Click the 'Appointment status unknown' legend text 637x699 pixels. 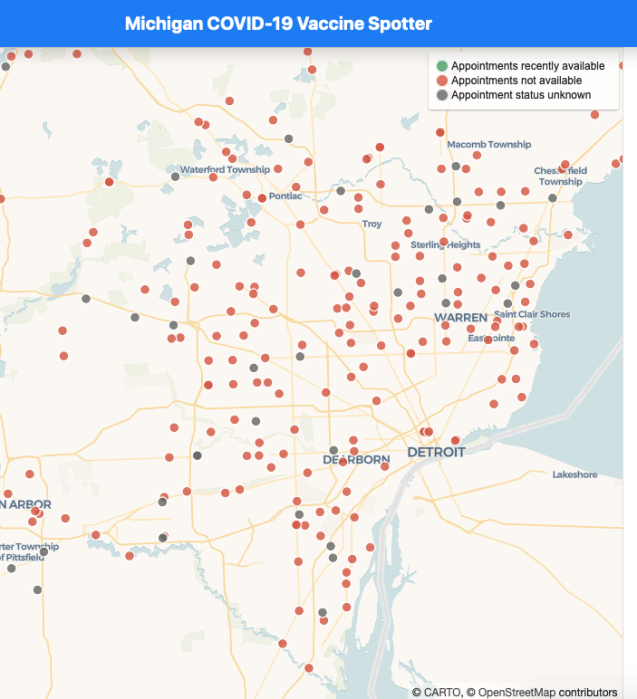coord(521,95)
